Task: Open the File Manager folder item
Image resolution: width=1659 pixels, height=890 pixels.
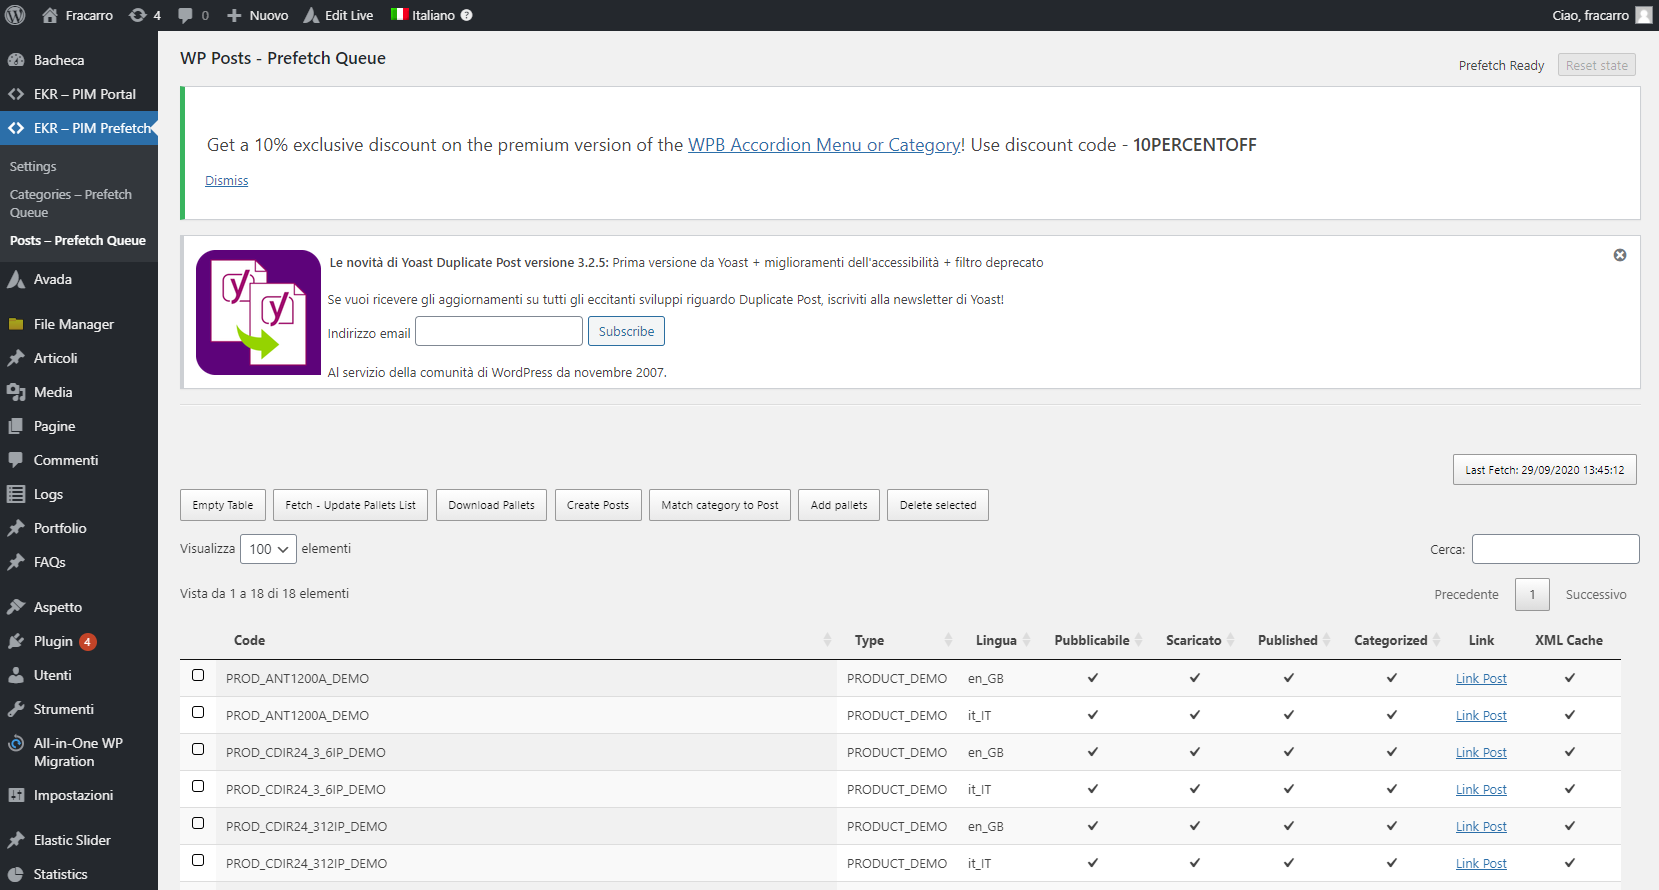Action: (73, 324)
